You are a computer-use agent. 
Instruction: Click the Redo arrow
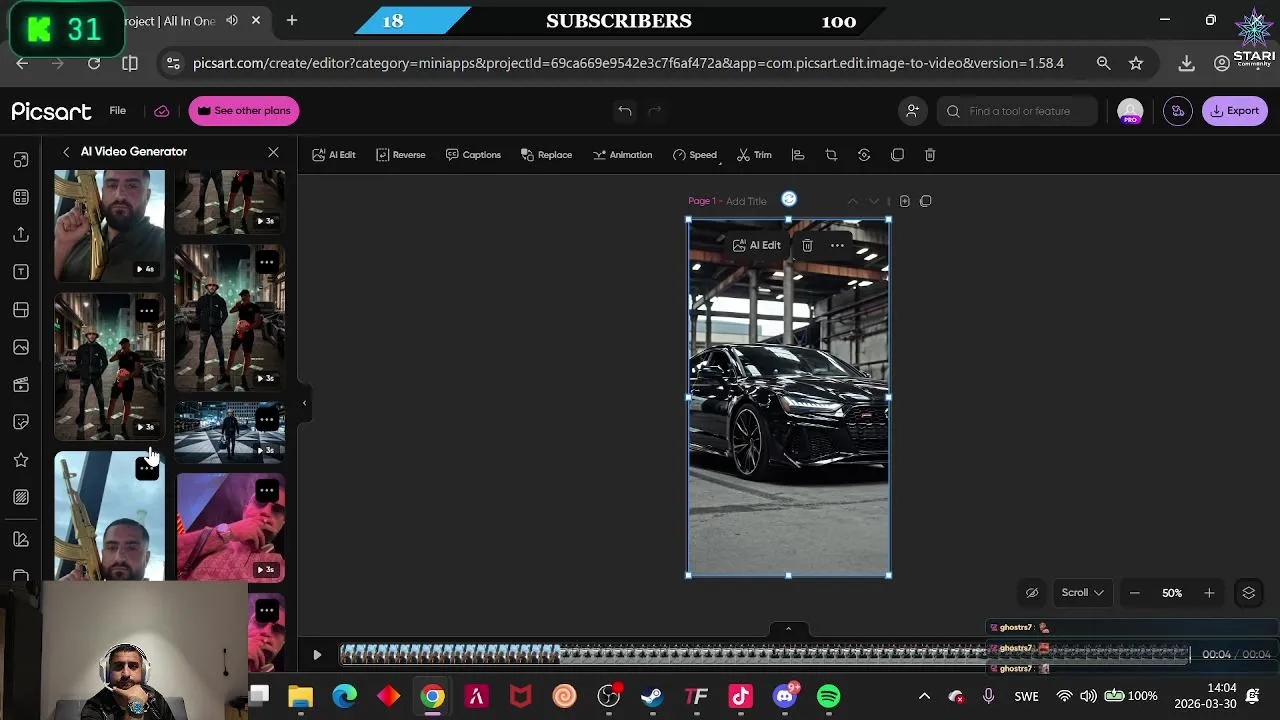click(655, 111)
